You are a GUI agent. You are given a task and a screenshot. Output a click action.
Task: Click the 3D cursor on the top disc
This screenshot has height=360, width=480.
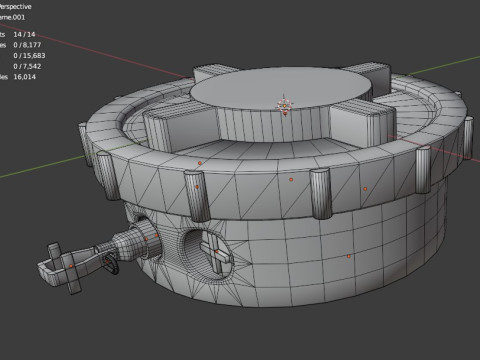[284, 105]
